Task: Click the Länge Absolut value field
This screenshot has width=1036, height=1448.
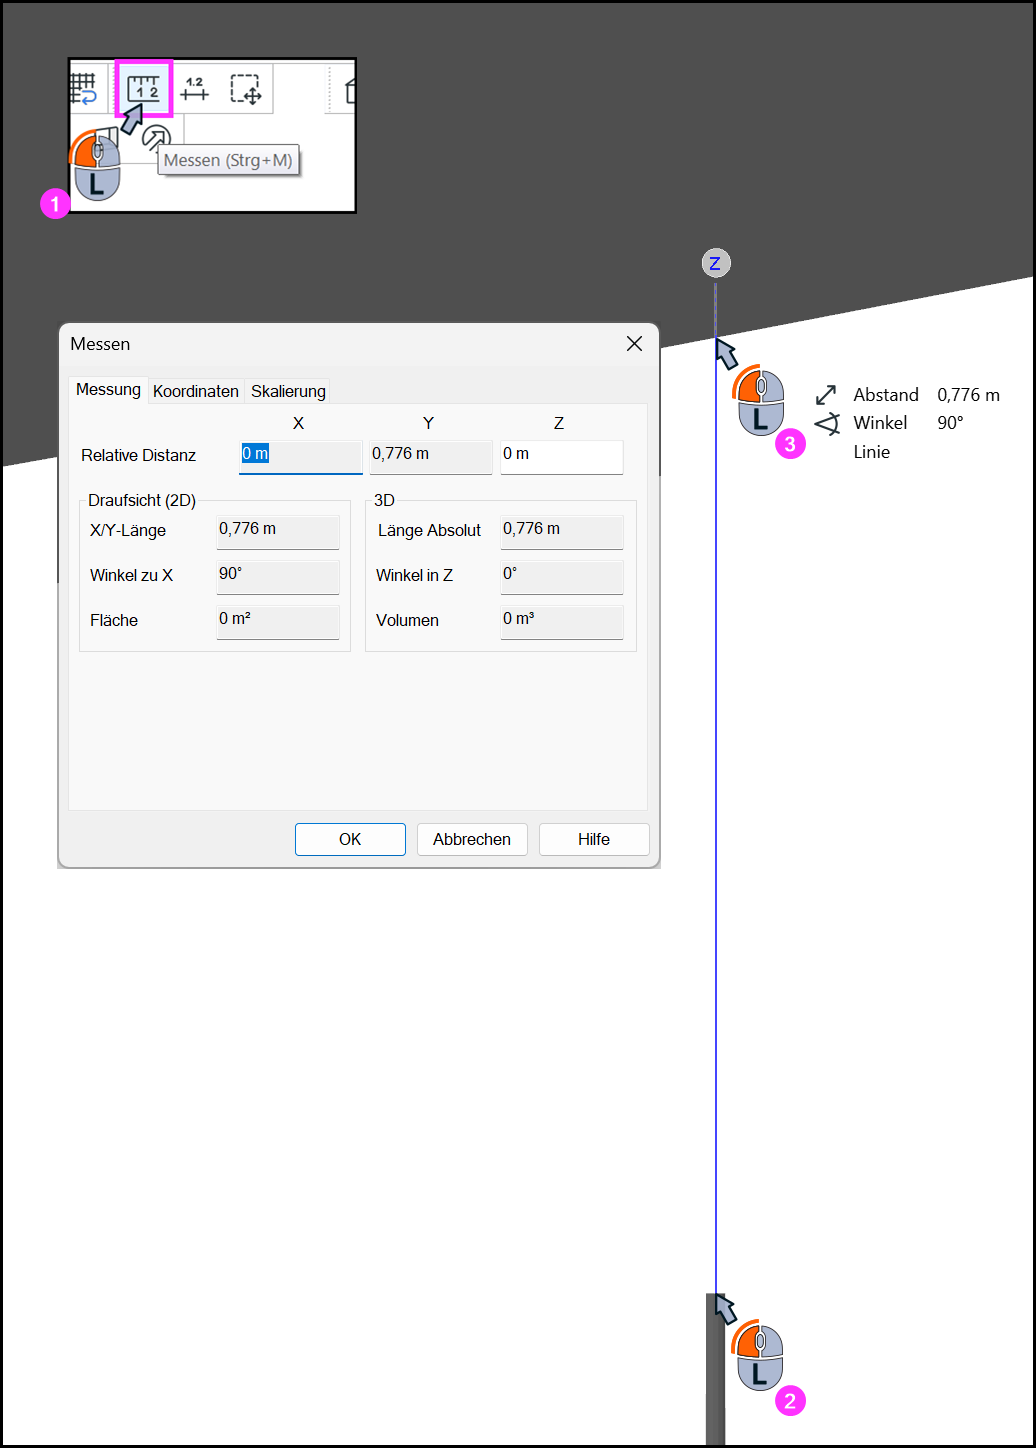Action: [x=562, y=531]
